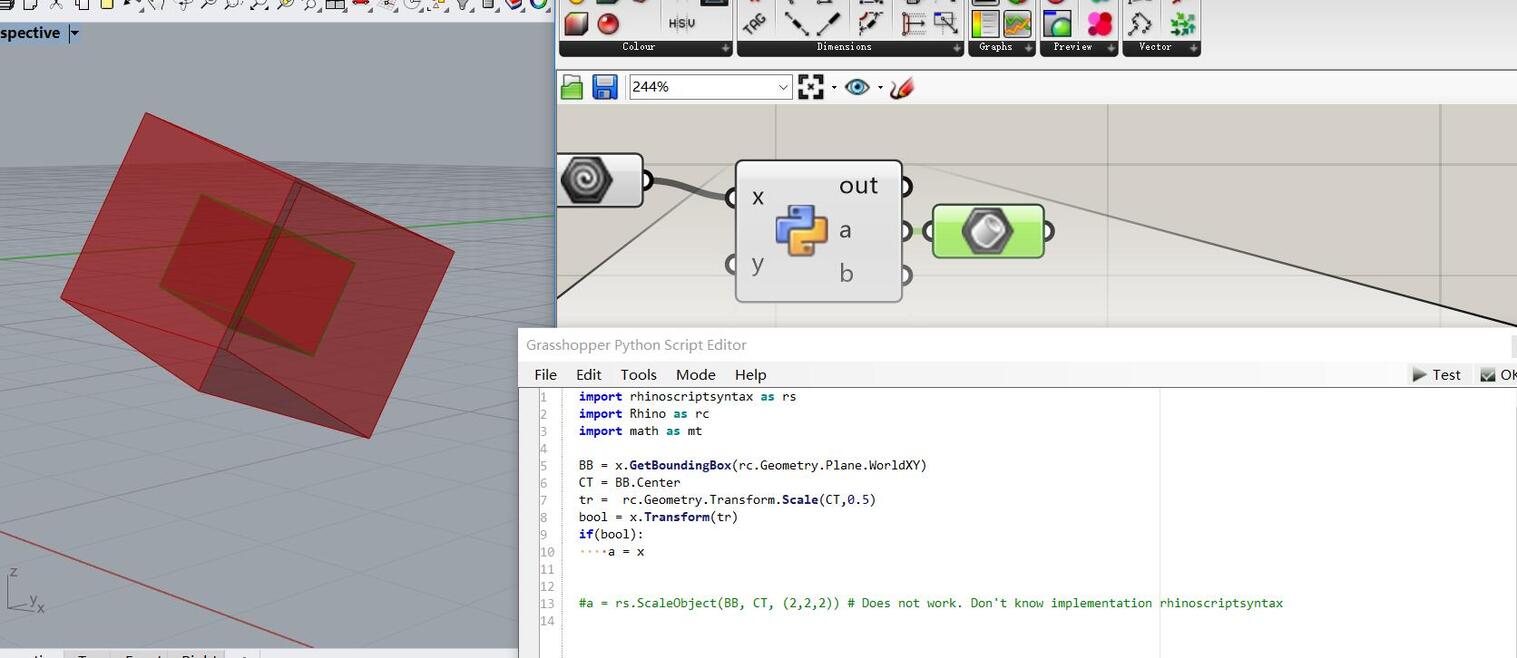Pick the polyline vector component icon
1517x658 pixels.
tap(1140, 23)
